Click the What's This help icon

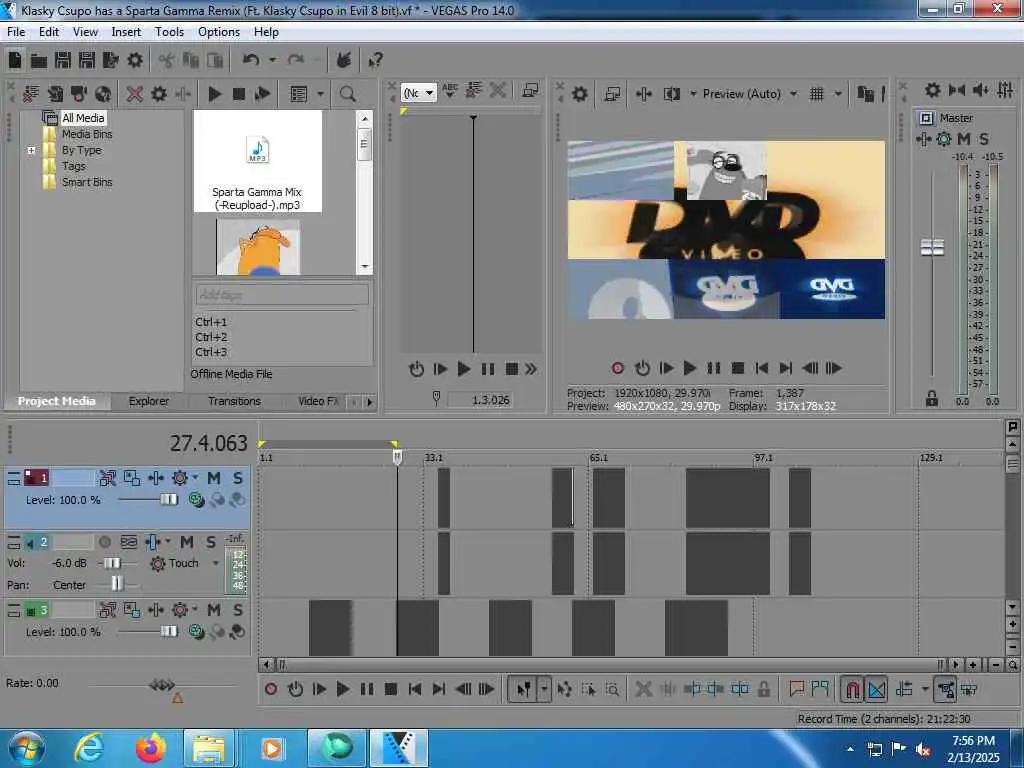click(x=375, y=61)
